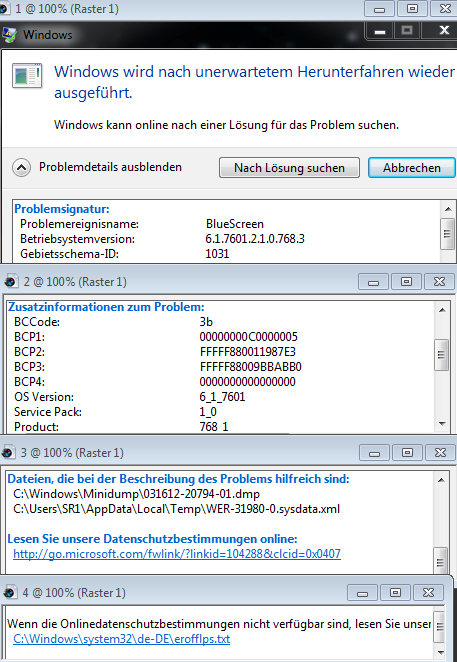Screen dimensions: 457x662
Task: Minimize window '2 @ 100% (Raster 1)'
Action: (373, 282)
